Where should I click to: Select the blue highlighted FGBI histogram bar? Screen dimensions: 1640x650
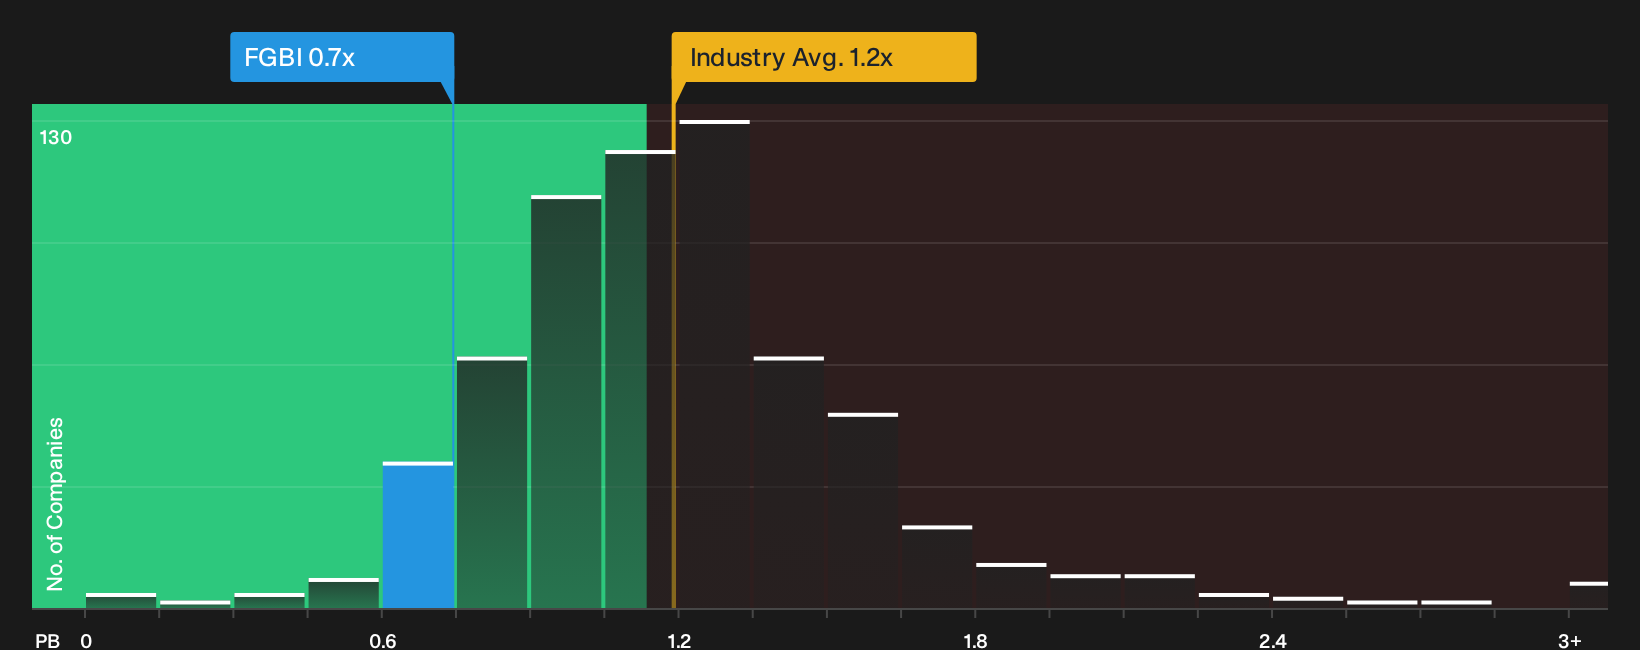point(418,535)
